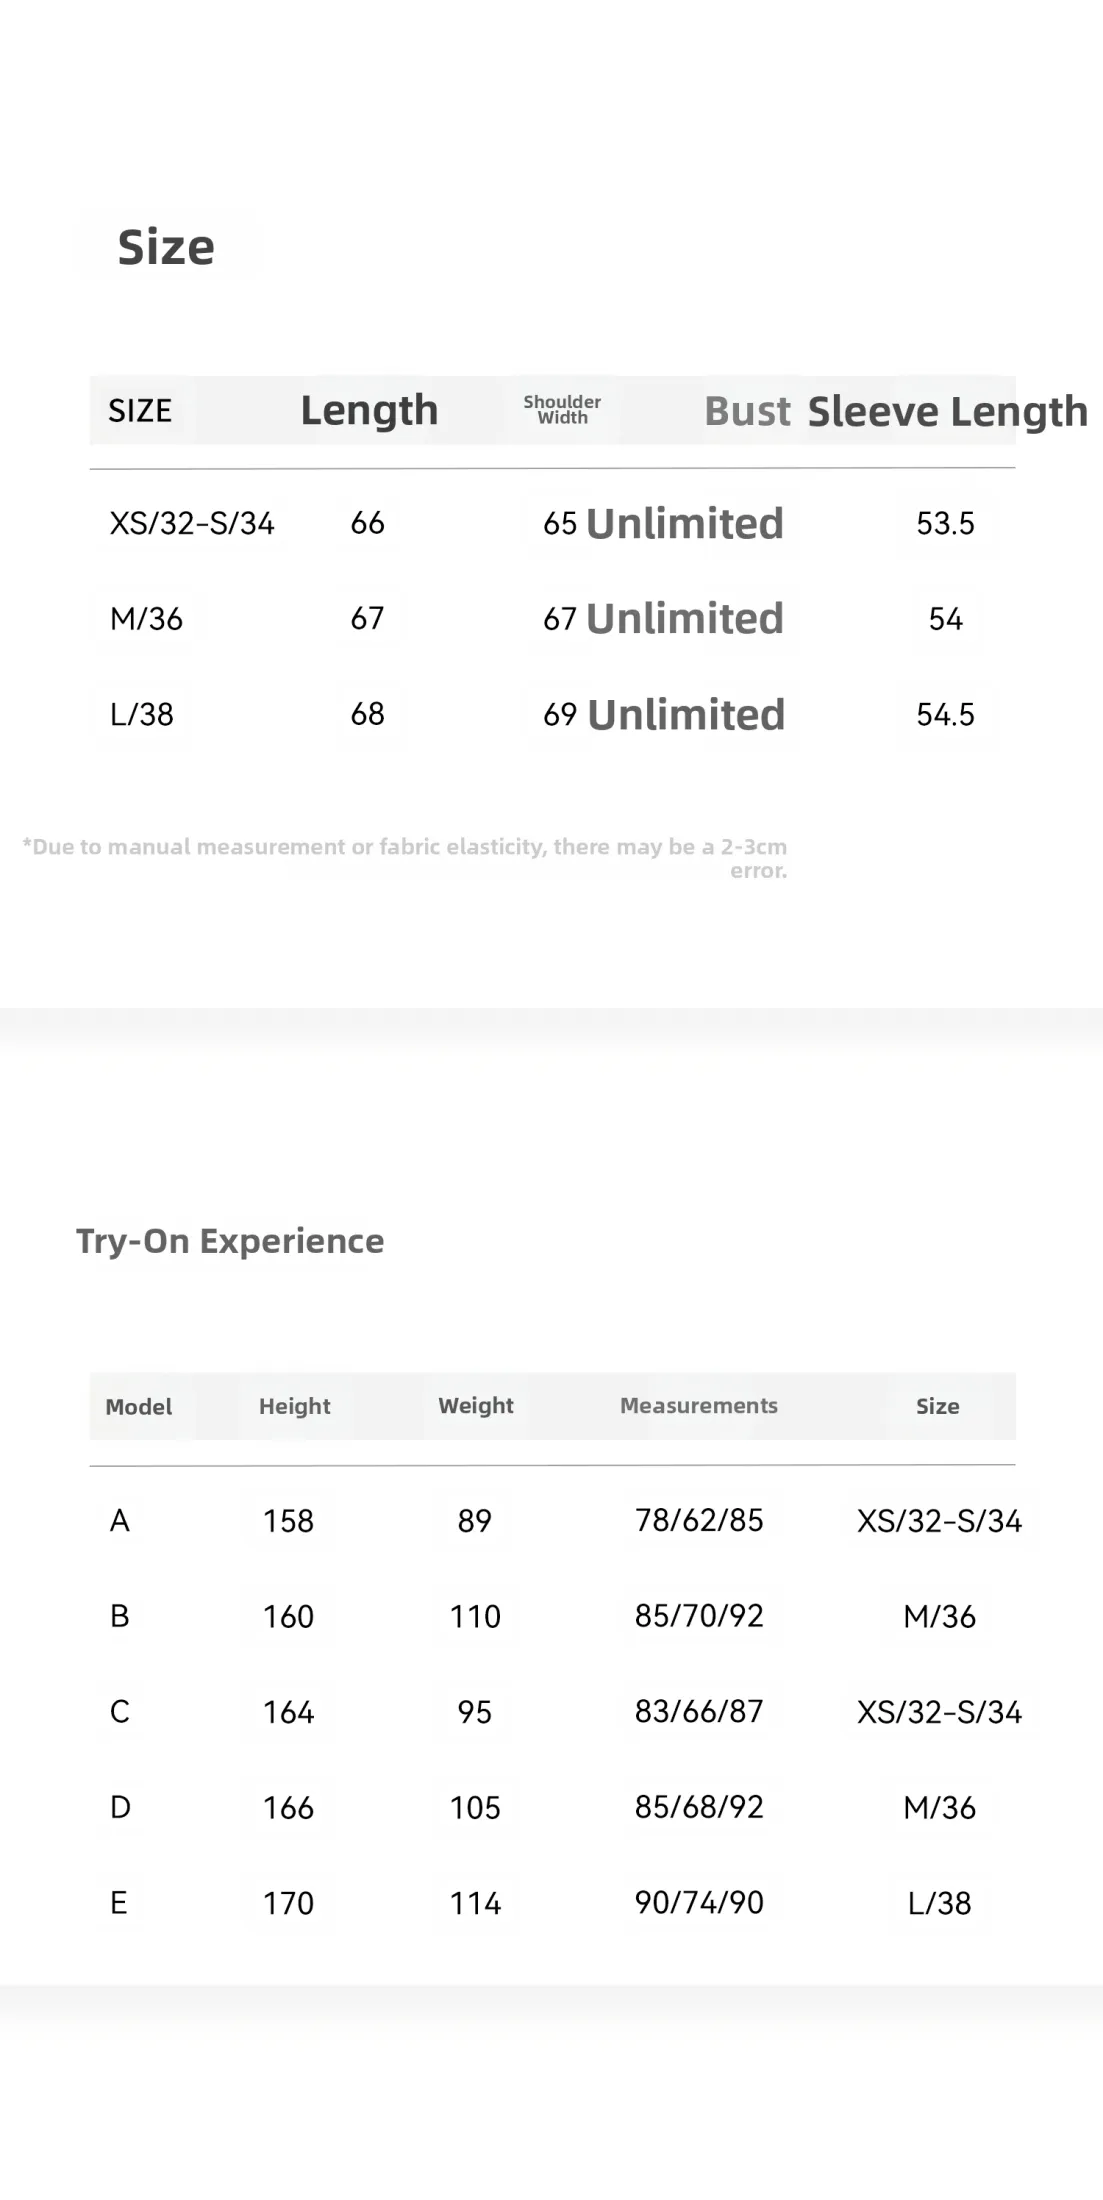Click the 53.5 sleeve length value

945,523
